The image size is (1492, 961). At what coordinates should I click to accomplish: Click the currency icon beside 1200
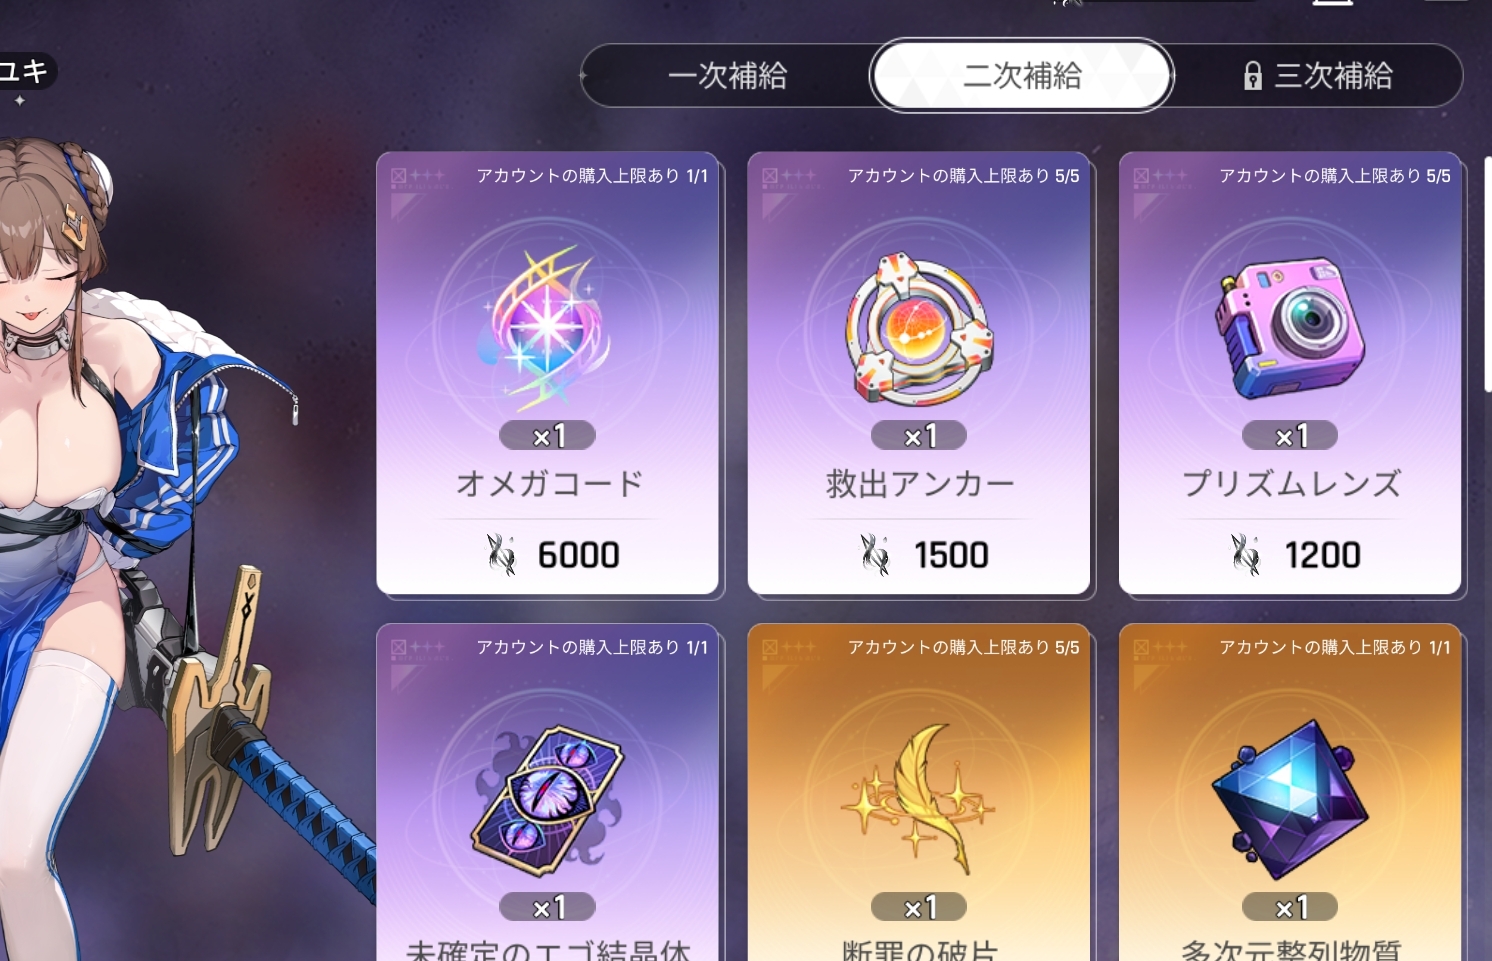pos(1246,555)
